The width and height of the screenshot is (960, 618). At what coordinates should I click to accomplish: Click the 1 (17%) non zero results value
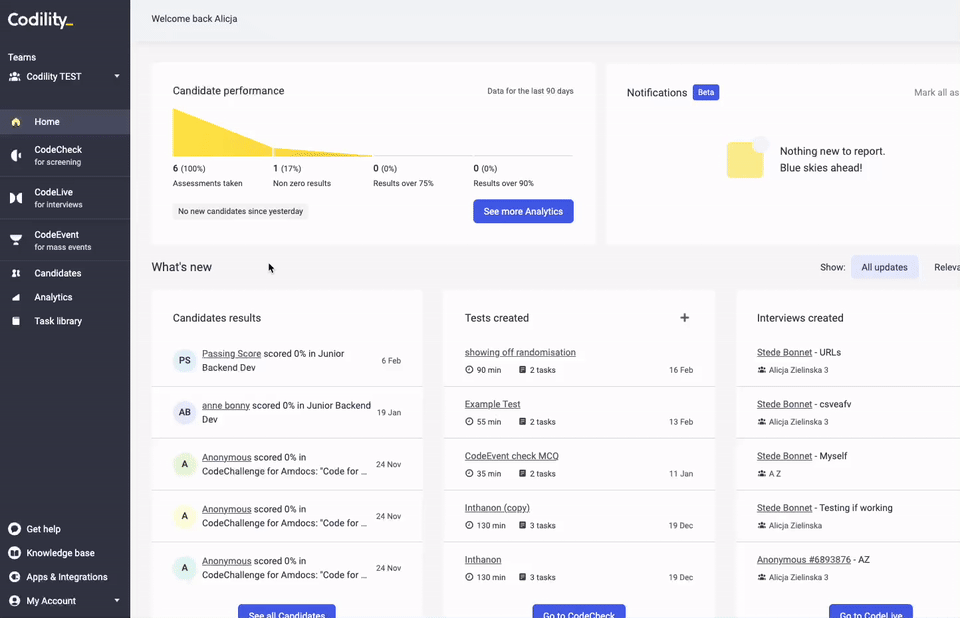(x=287, y=168)
